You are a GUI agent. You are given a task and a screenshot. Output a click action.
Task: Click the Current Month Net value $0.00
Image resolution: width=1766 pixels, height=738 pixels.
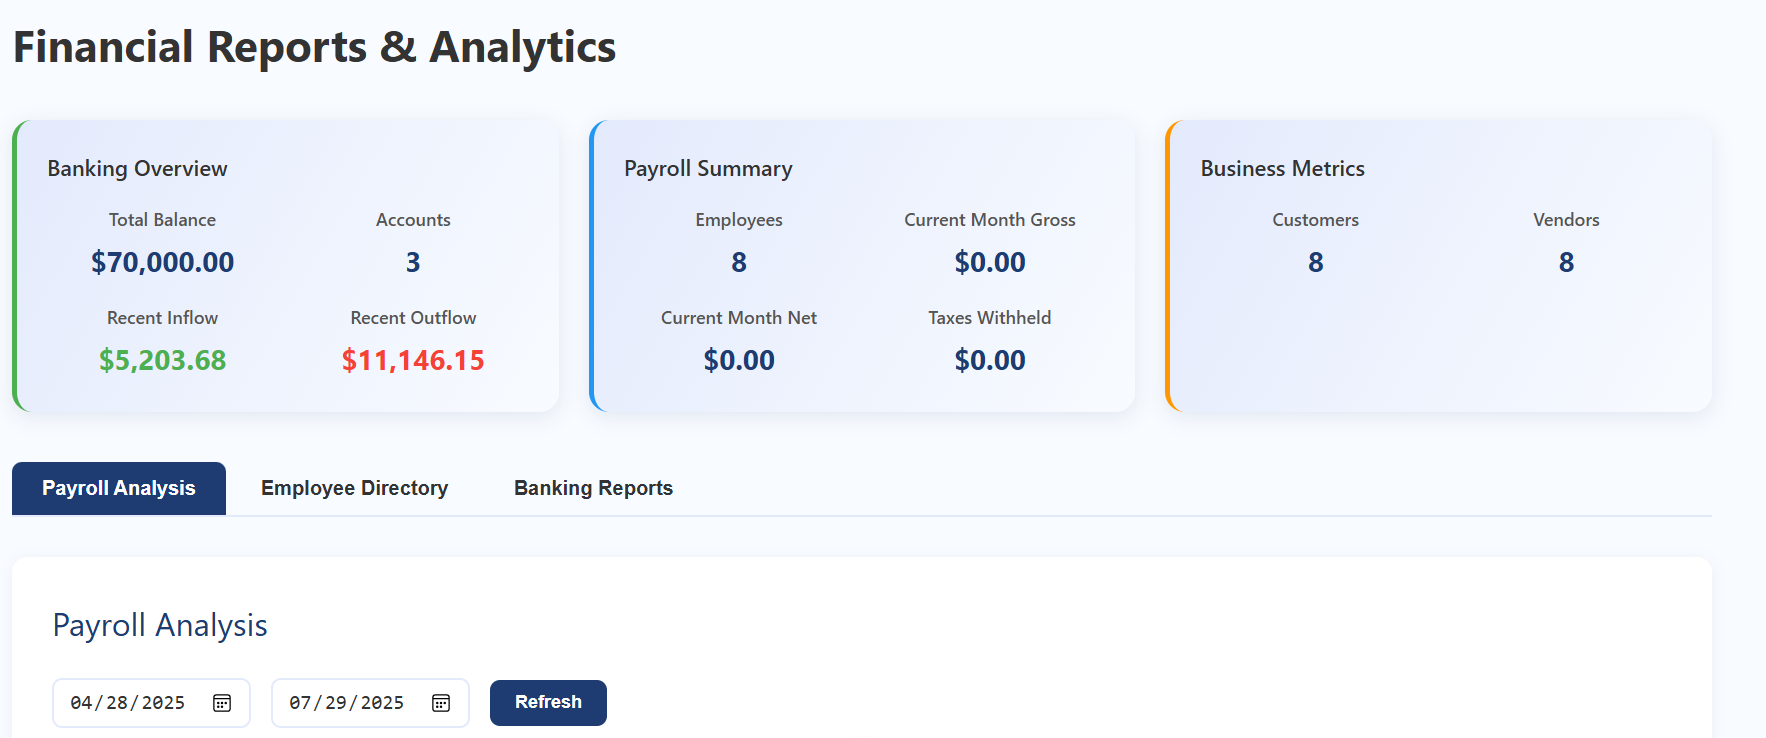(x=739, y=360)
